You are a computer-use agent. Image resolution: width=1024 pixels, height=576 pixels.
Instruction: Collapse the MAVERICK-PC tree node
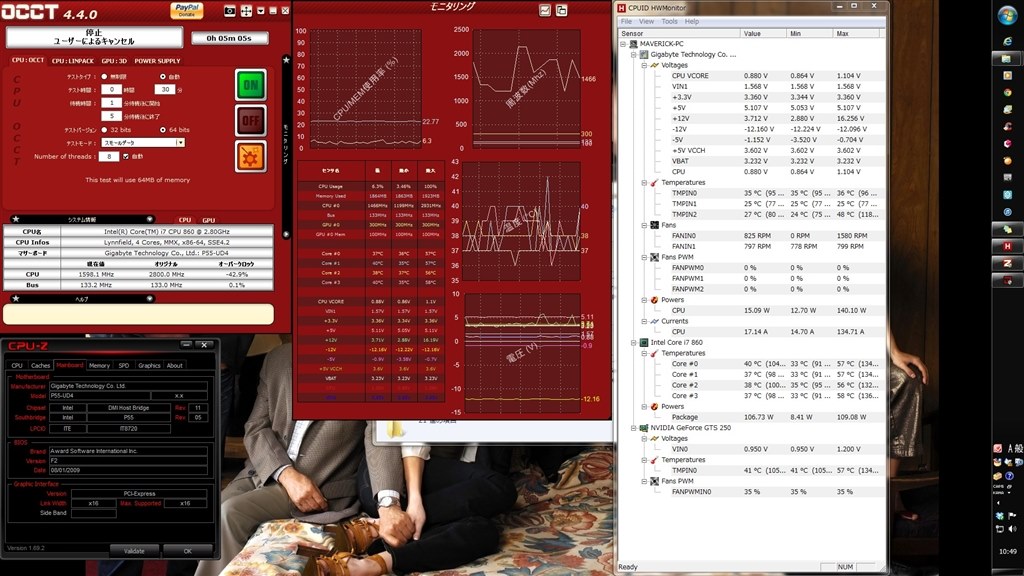point(623,44)
